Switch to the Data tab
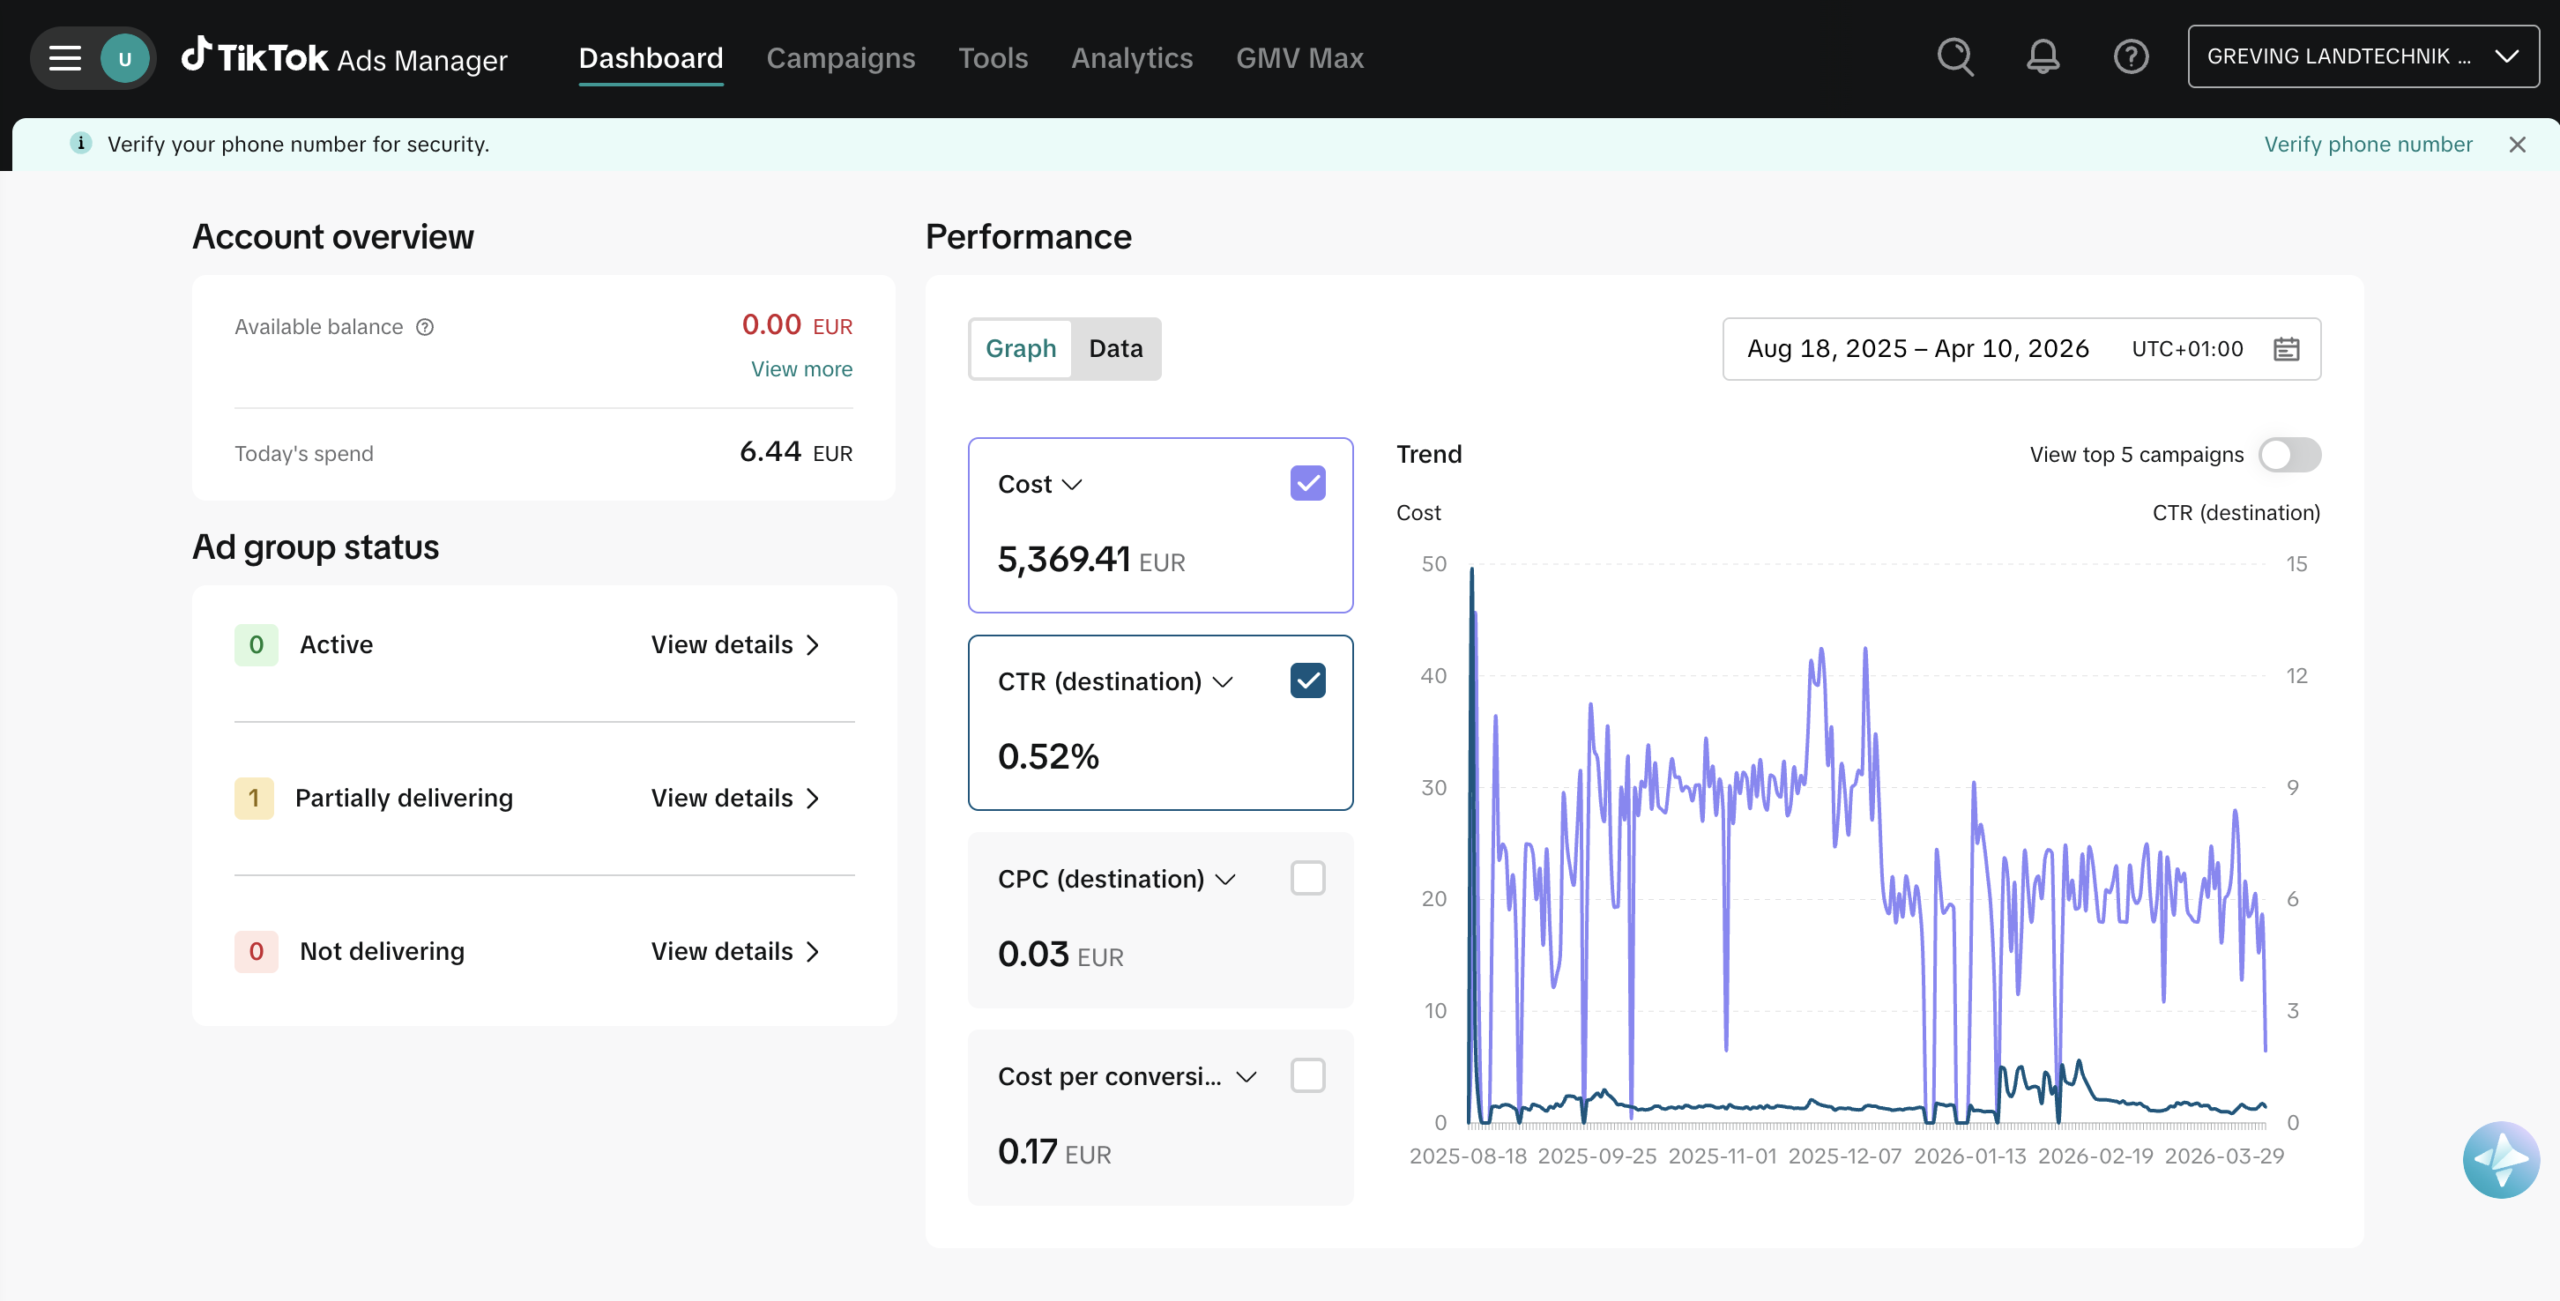 tap(1115, 349)
